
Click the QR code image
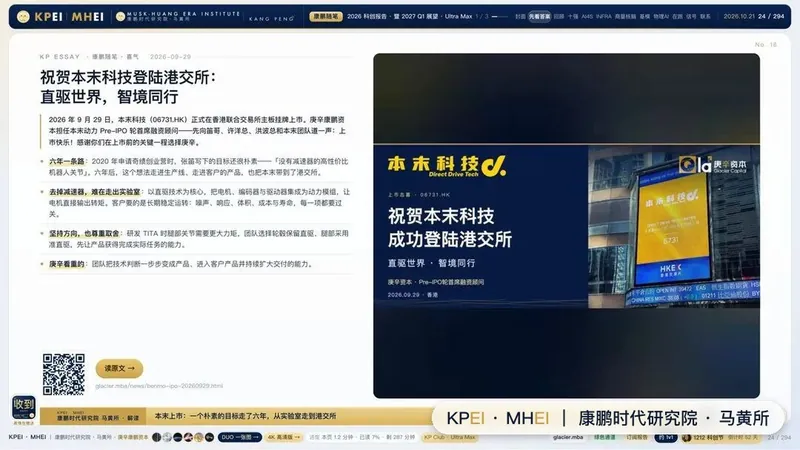click(64, 374)
